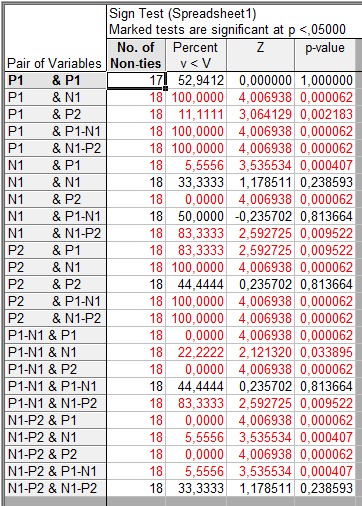Select the 'P2 & P2' row header

point(56,284)
